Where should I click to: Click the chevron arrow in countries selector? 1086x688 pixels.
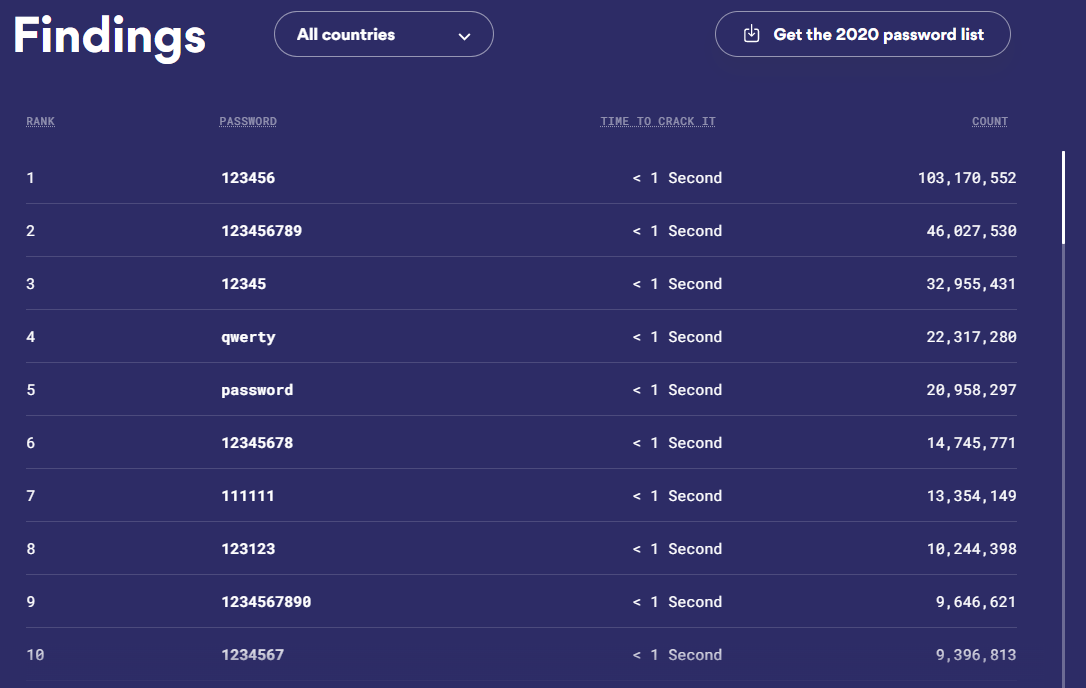click(x=464, y=36)
